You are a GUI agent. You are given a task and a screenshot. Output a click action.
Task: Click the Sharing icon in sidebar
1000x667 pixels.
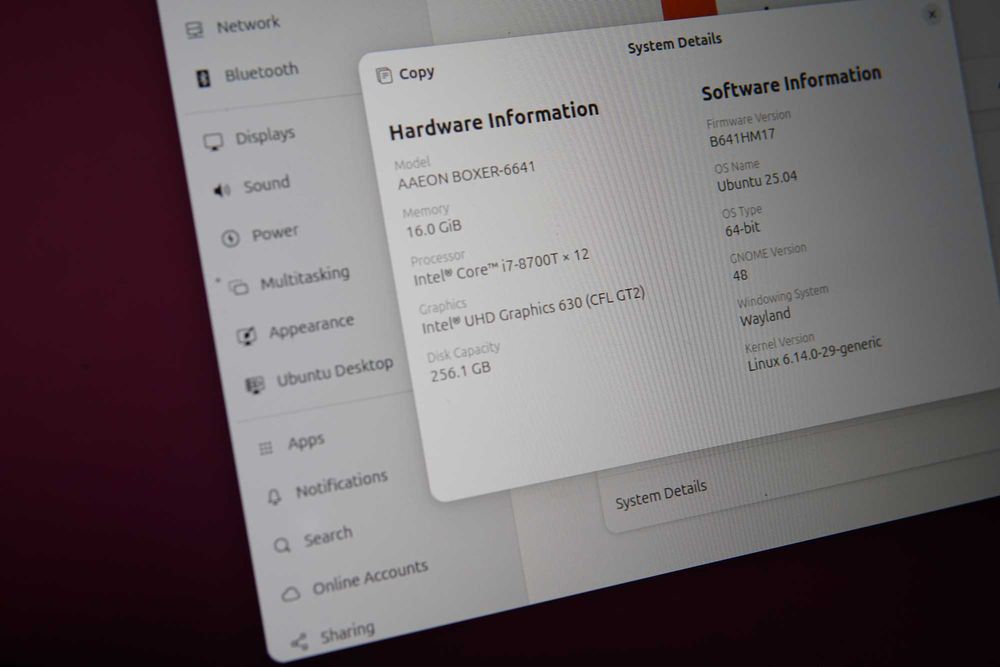[x=299, y=641]
